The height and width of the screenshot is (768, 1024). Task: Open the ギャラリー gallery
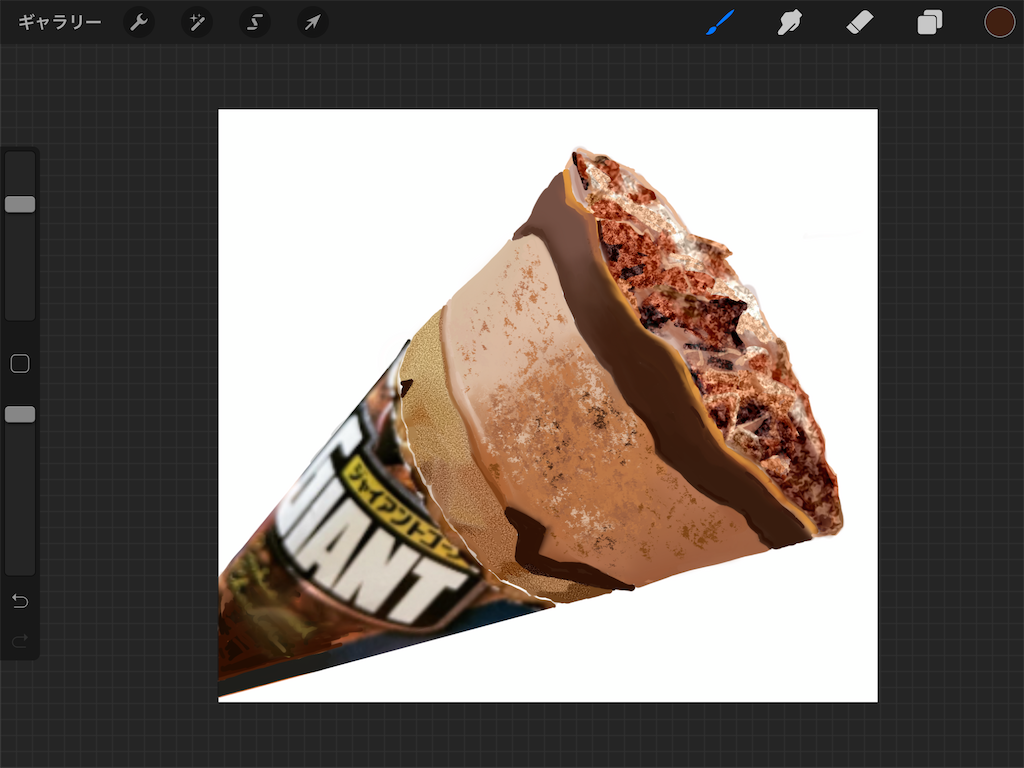[x=59, y=22]
